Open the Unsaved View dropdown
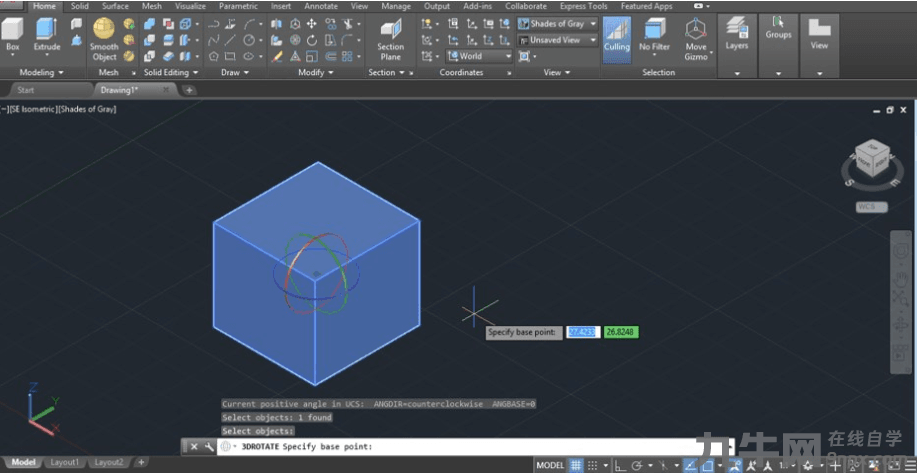 (557, 40)
